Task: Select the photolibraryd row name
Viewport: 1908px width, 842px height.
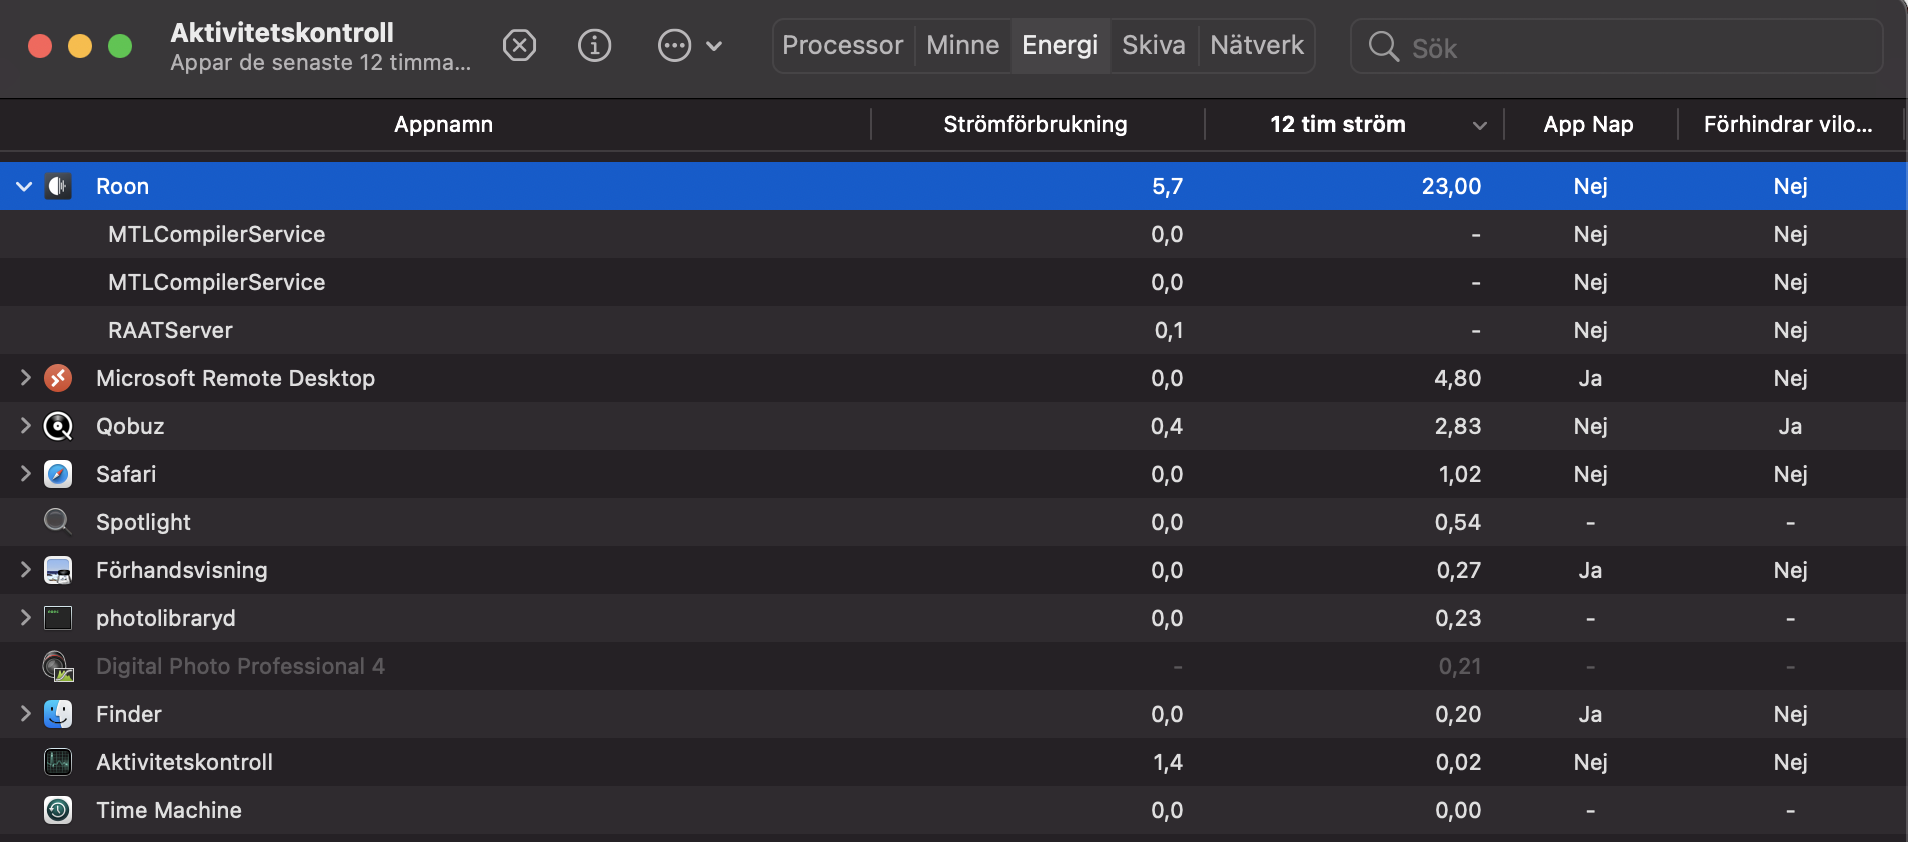Action: coord(165,618)
